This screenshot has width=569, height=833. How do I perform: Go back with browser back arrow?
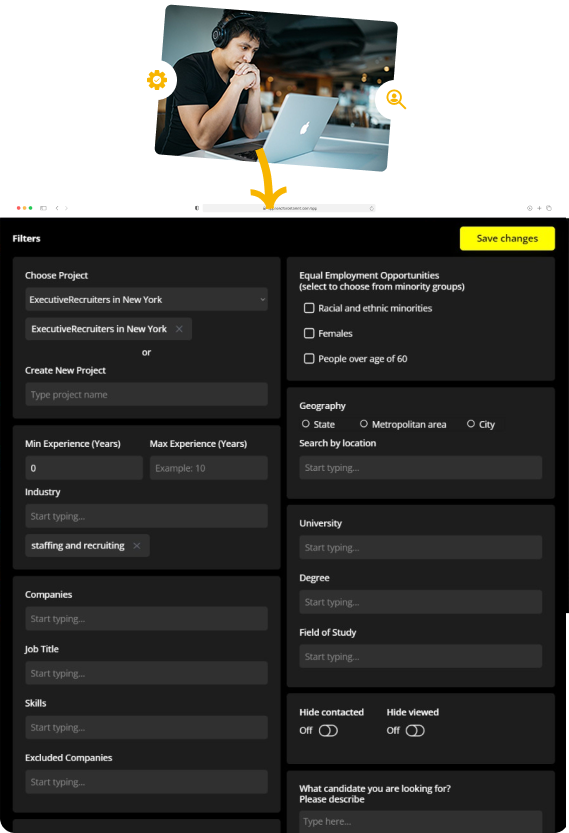[x=57, y=208]
